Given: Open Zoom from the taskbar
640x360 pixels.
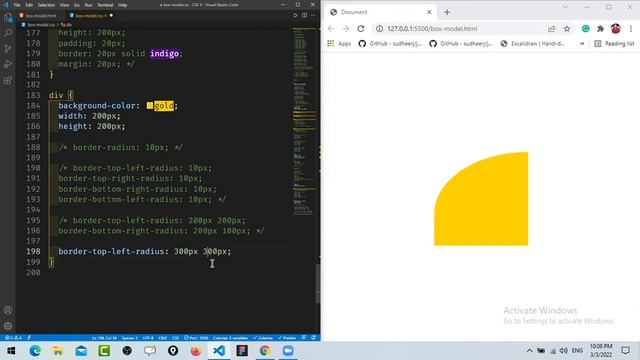Looking at the screenshot, I should [288, 351].
